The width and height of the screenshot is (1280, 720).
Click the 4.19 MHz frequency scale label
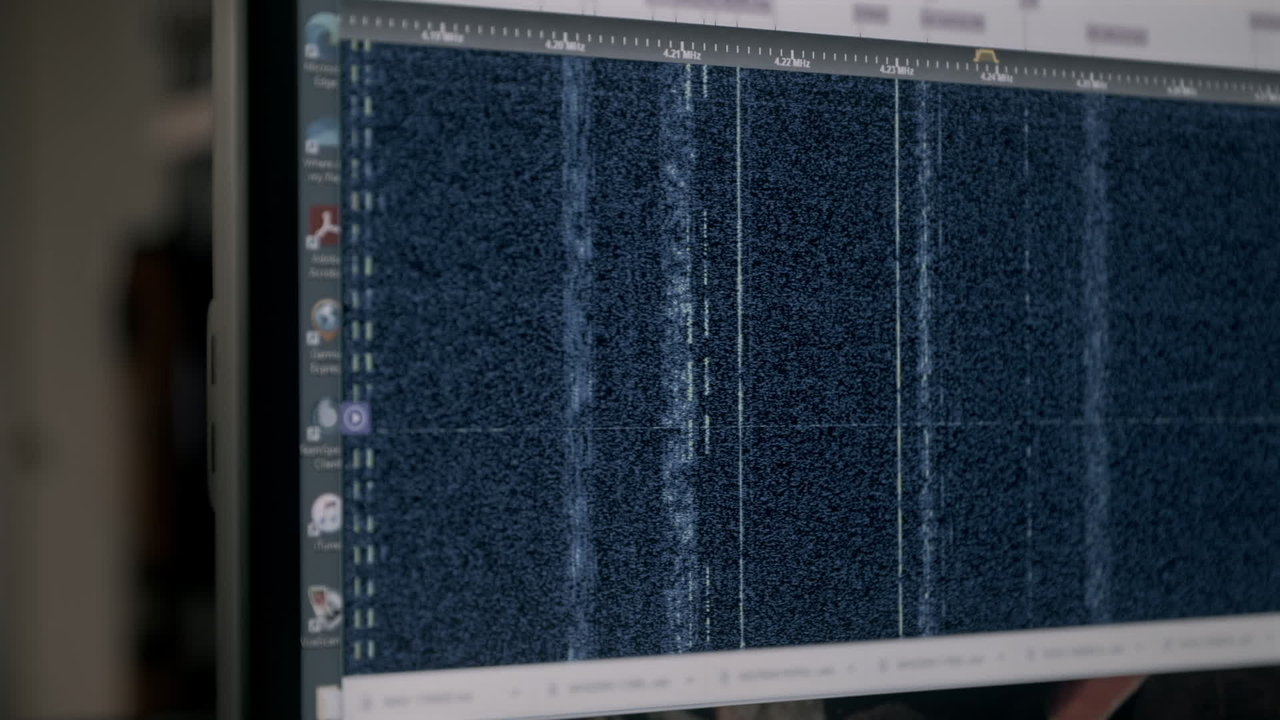(442, 37)
